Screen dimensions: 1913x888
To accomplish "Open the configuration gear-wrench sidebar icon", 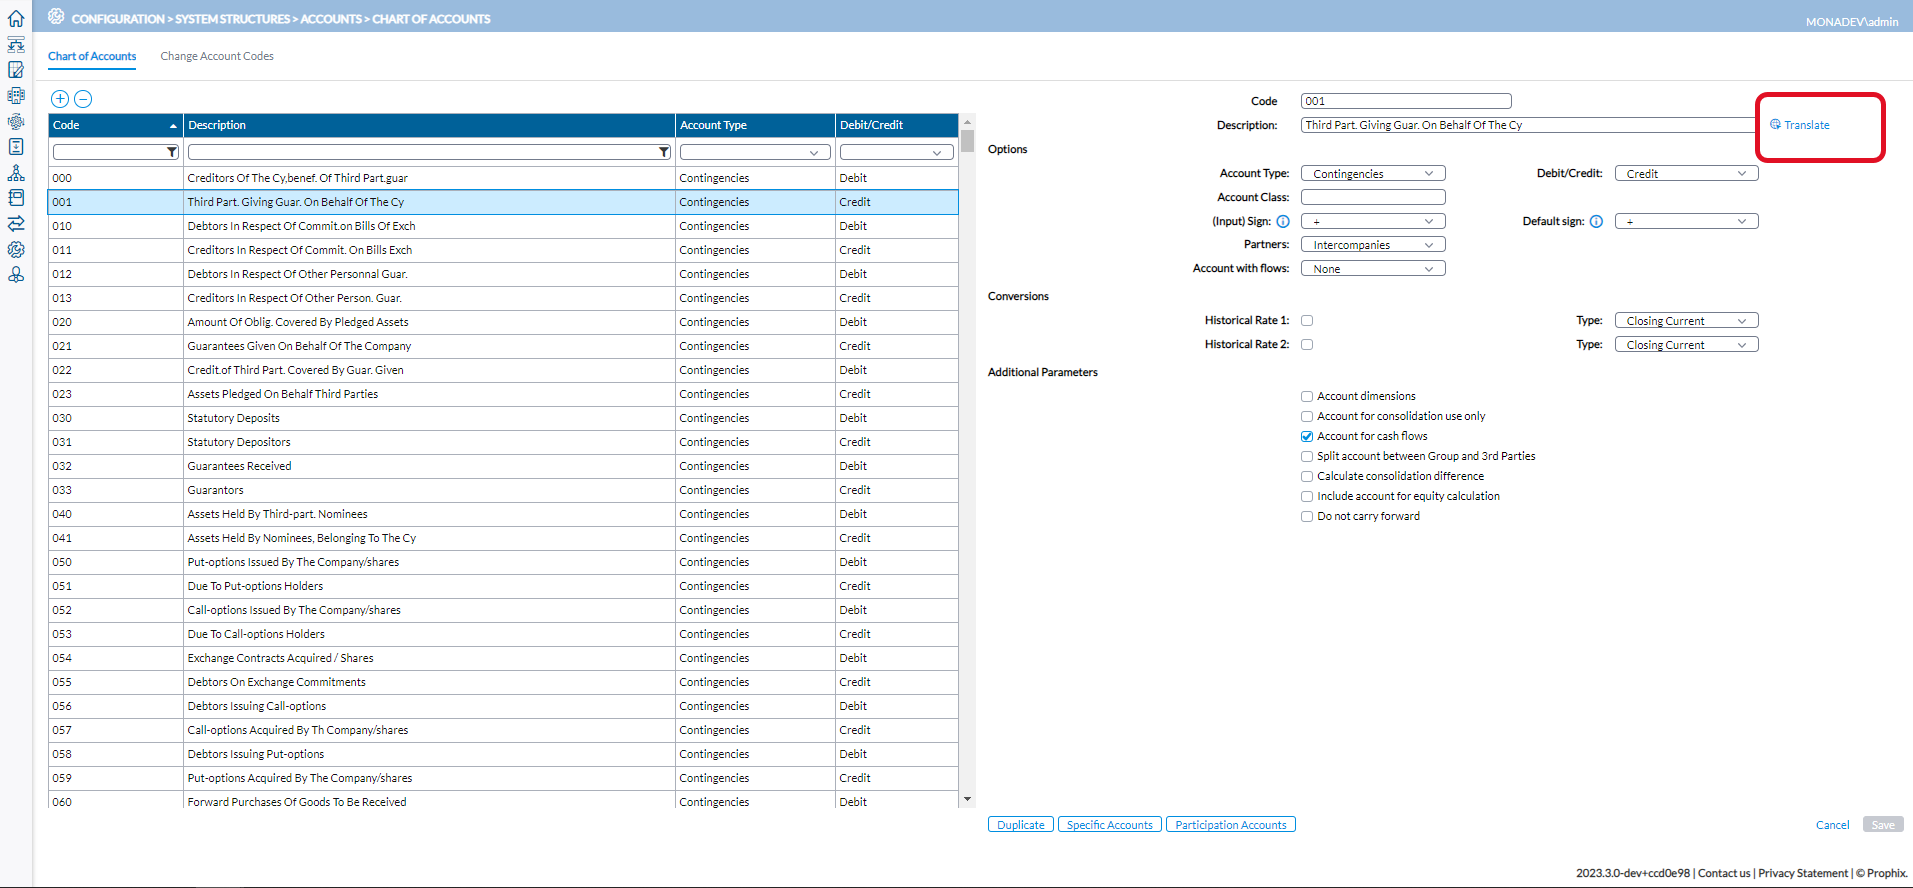I will point(16,249).
